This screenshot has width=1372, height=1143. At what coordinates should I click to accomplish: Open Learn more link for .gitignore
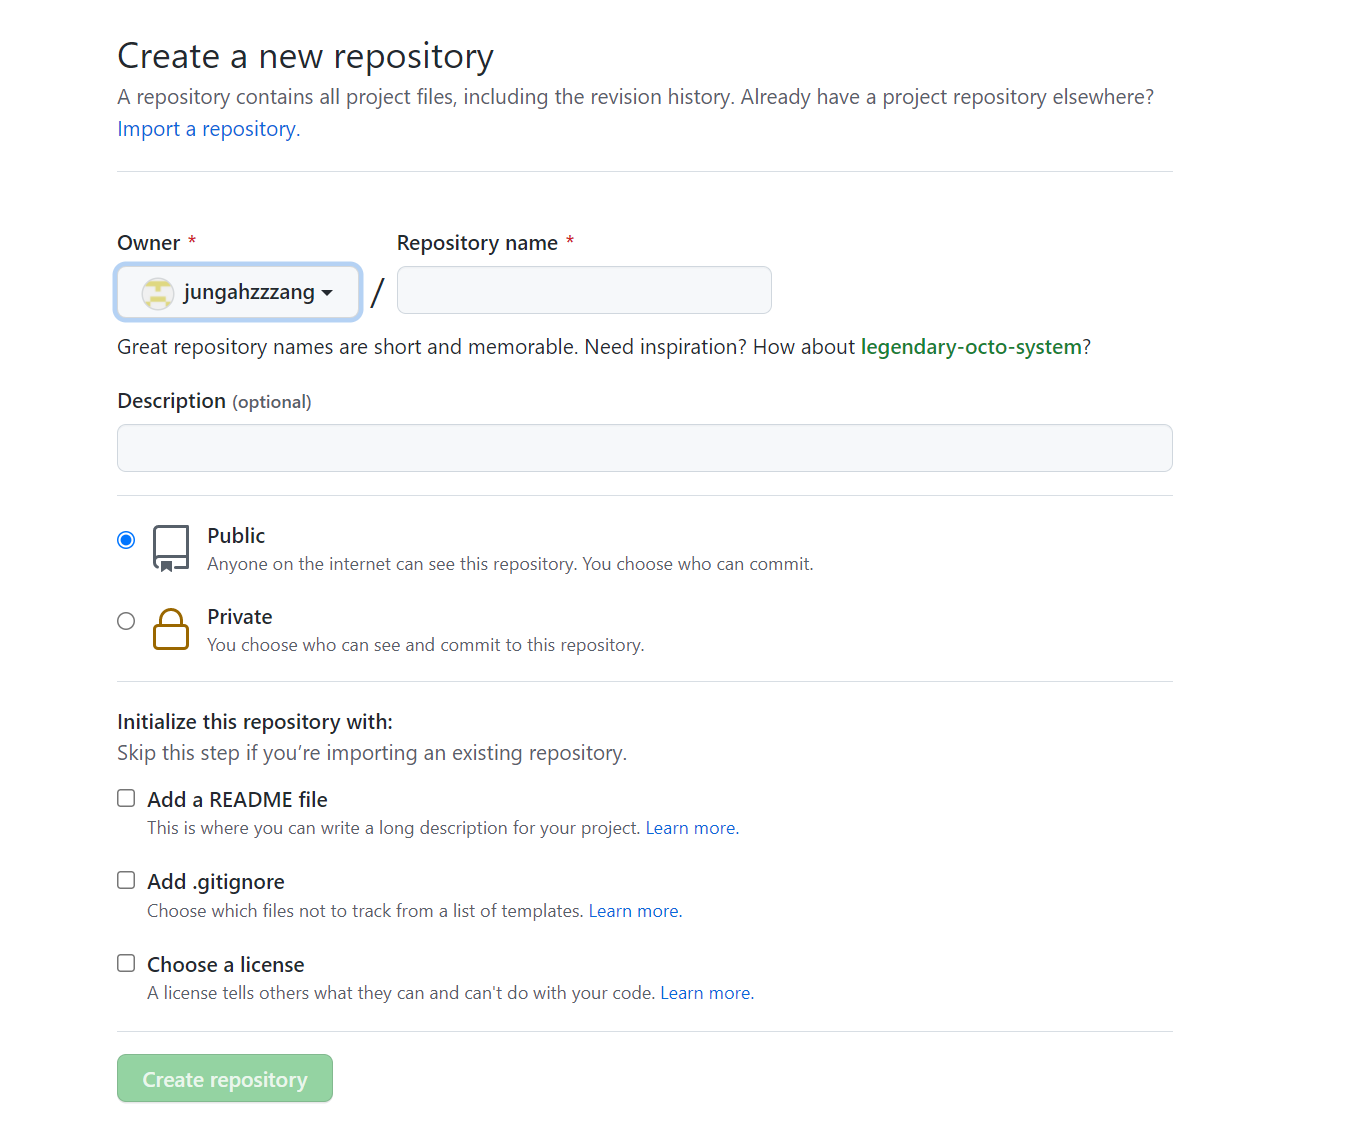click(x=634, y=911)
